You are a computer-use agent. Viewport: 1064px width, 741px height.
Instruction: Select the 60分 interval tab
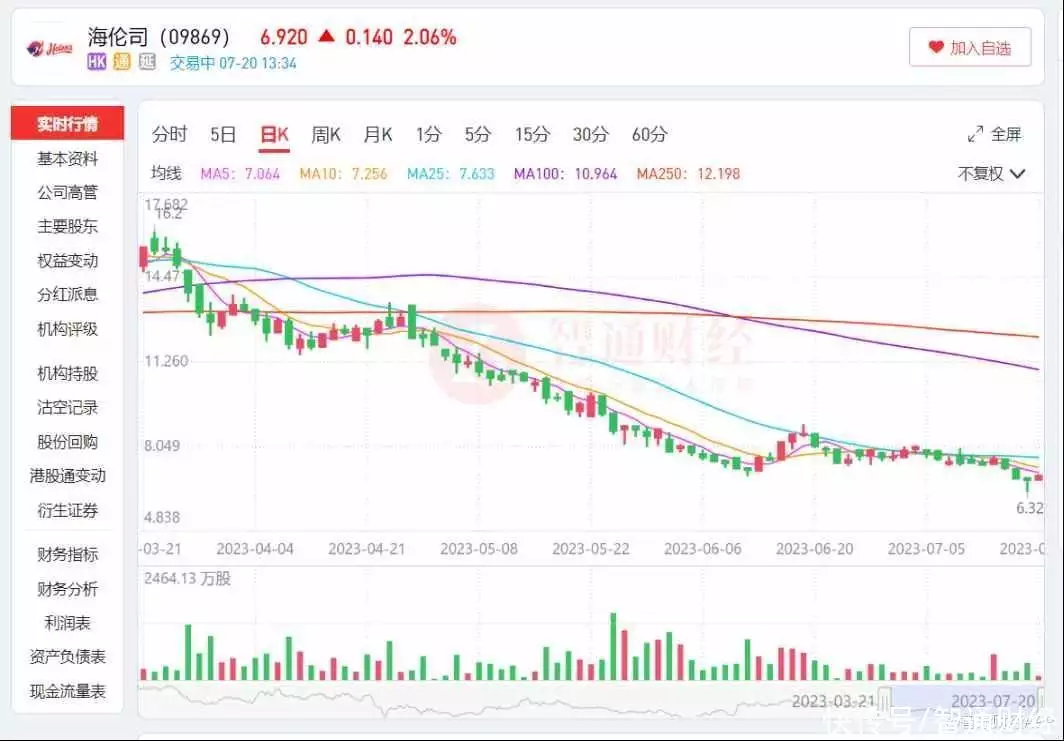tap(649, 134)
